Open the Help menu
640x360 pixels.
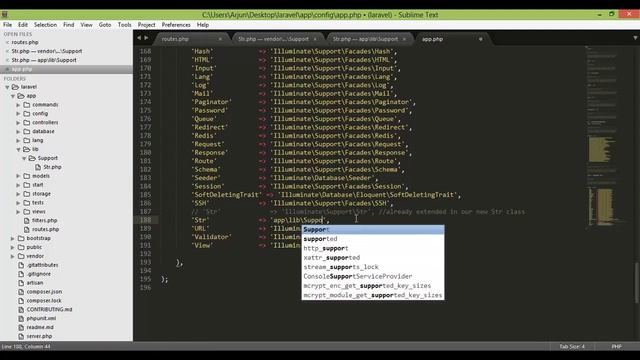point(203,25)
